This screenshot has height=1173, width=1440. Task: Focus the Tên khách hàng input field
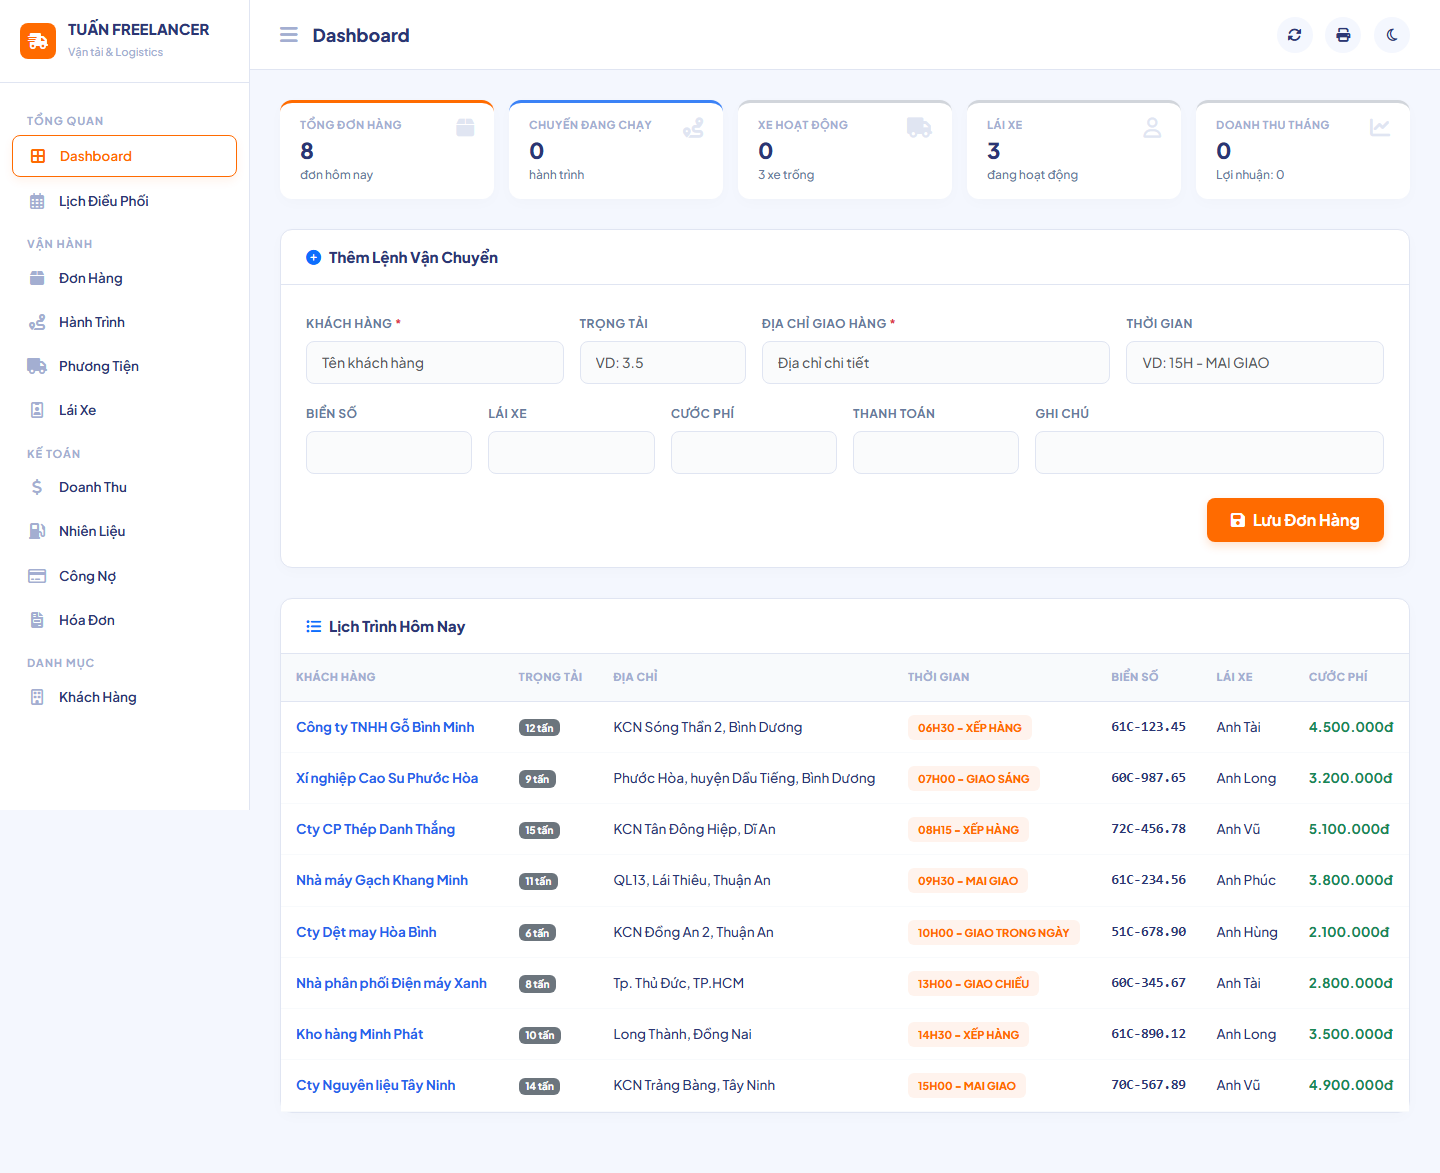[x=435, y=363]
